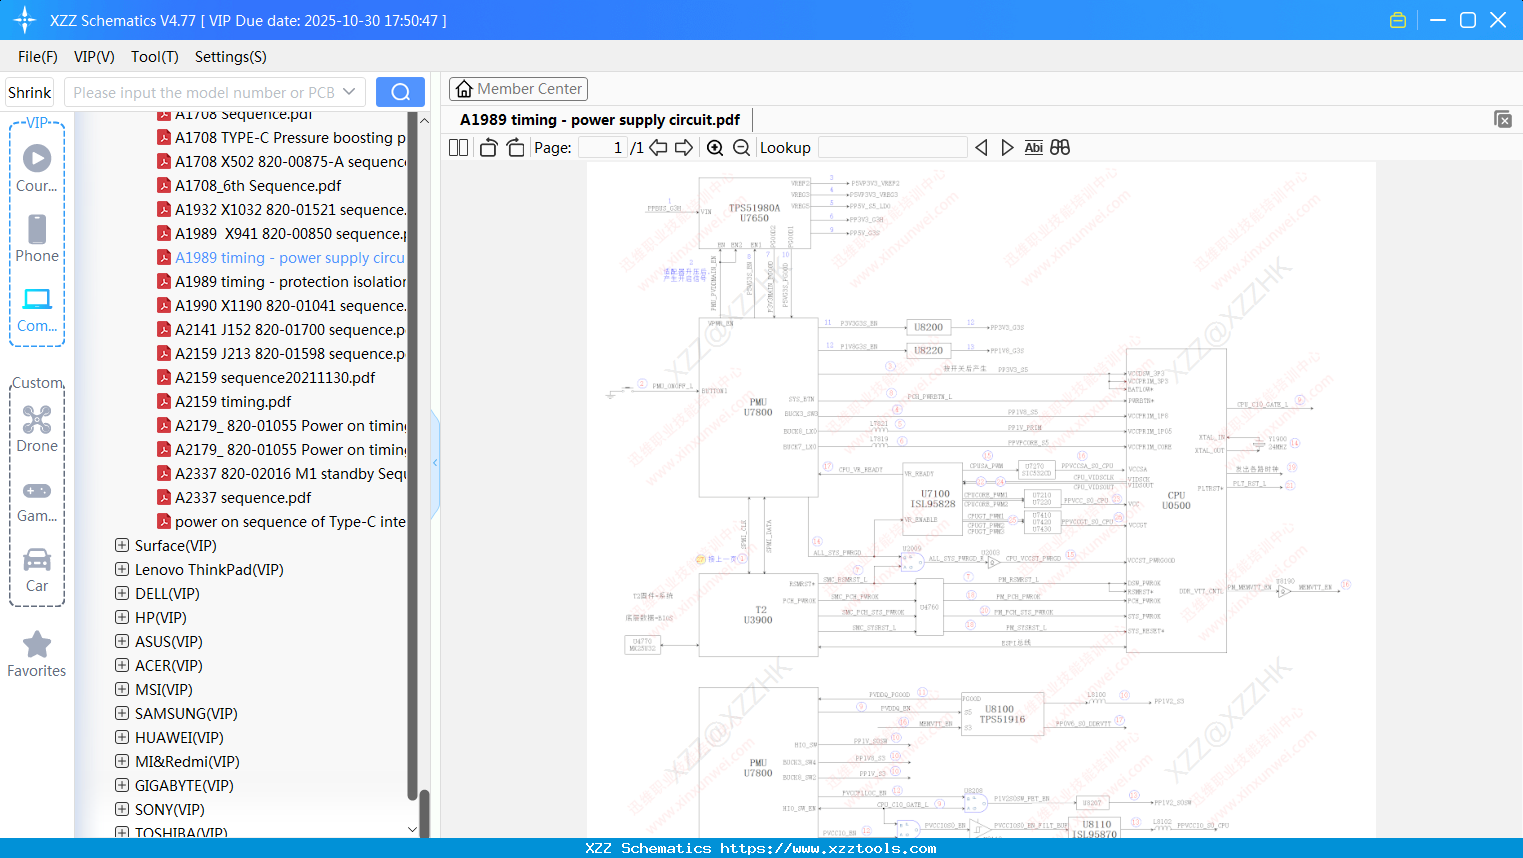Open A1932 X1032 820-01521 sequence file

click(290, 209)
